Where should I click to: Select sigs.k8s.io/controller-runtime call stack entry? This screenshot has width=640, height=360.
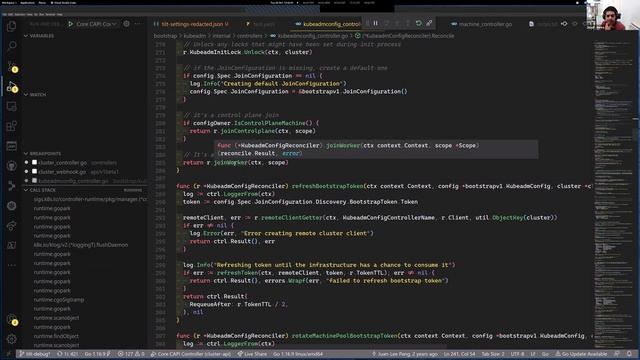tap(90, 199)
